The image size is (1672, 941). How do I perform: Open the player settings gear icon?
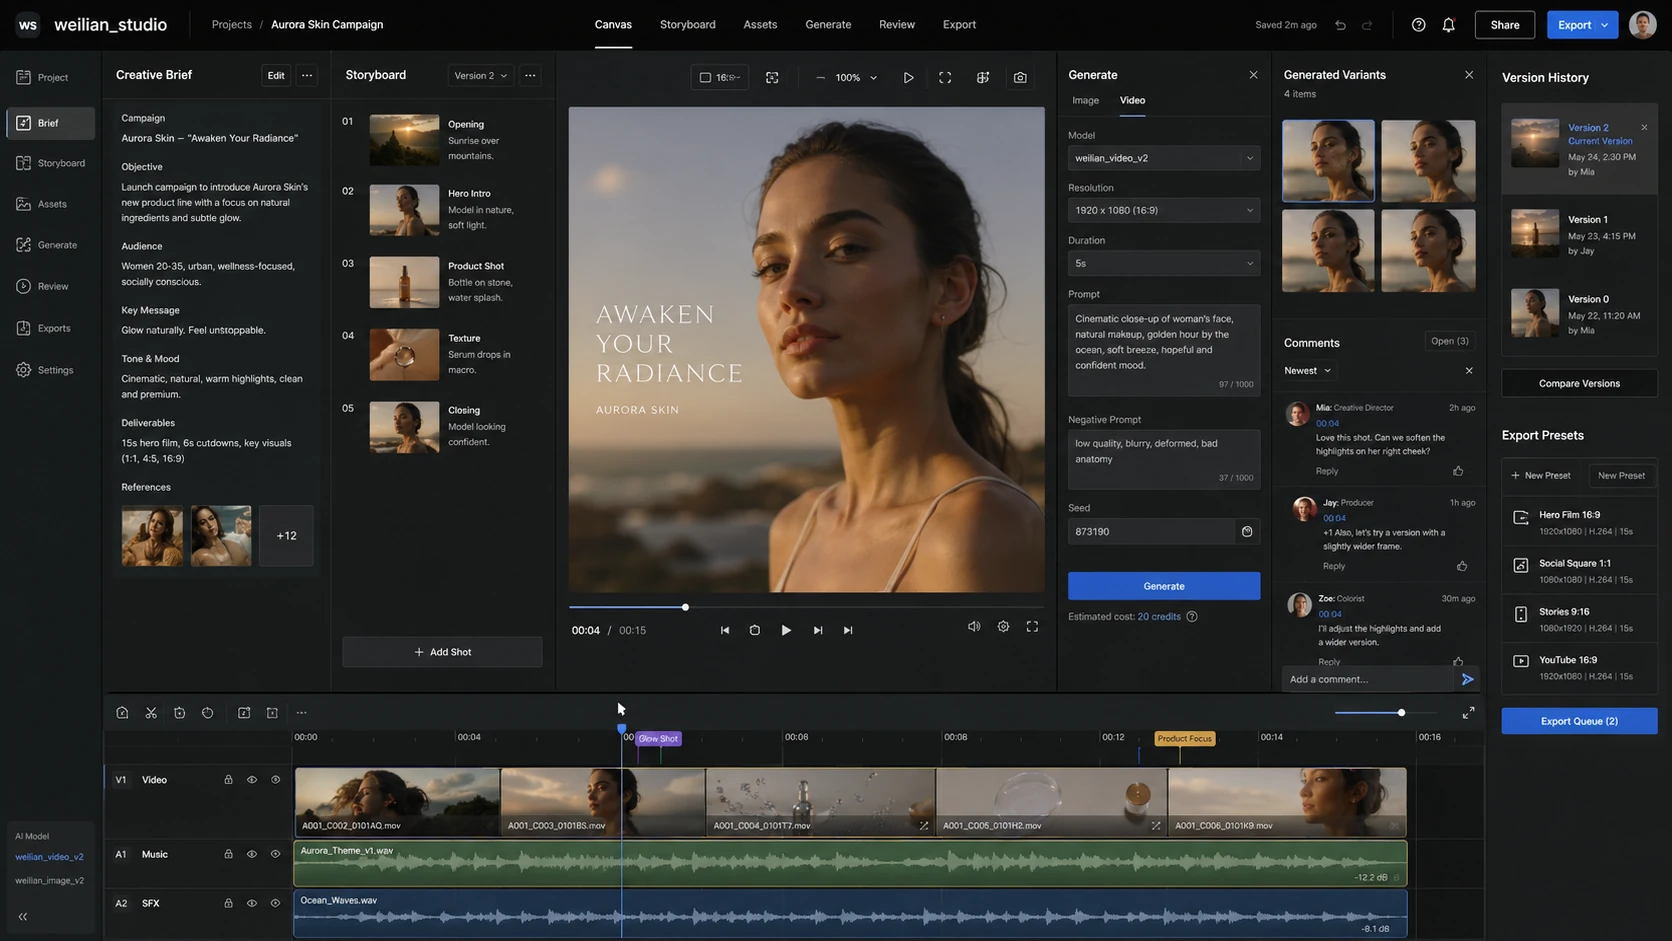1003,627
